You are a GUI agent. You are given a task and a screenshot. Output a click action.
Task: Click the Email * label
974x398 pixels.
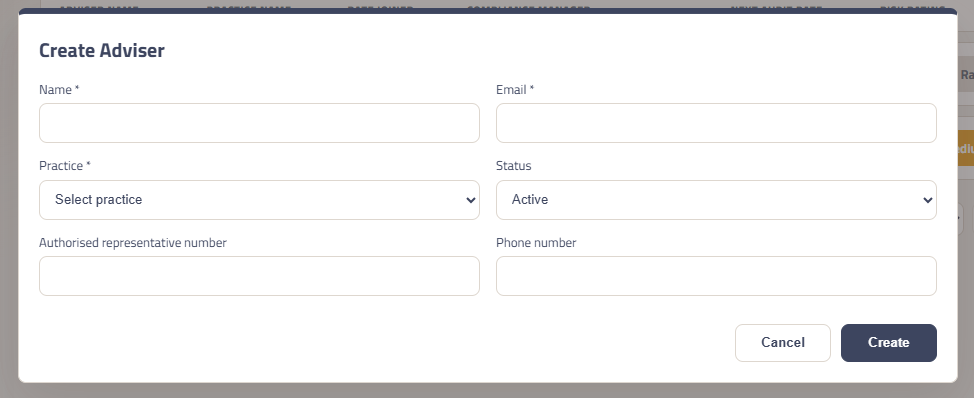515,89
